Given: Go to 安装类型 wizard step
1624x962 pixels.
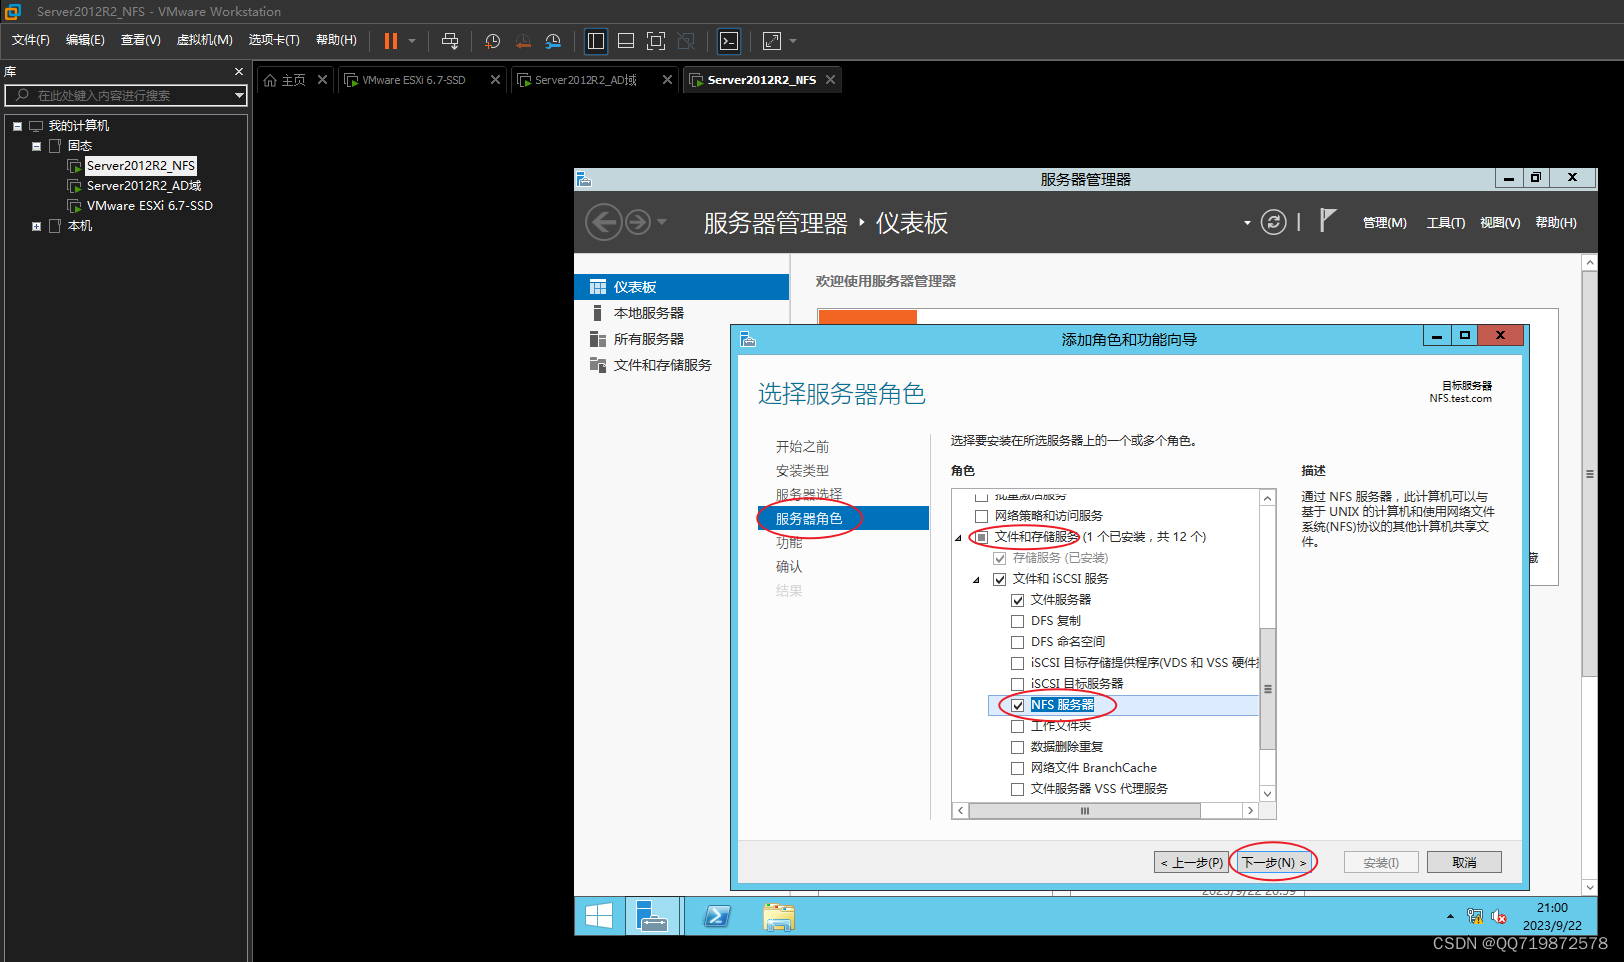Looking at the screenshot, I should click(x=802, y=471).
